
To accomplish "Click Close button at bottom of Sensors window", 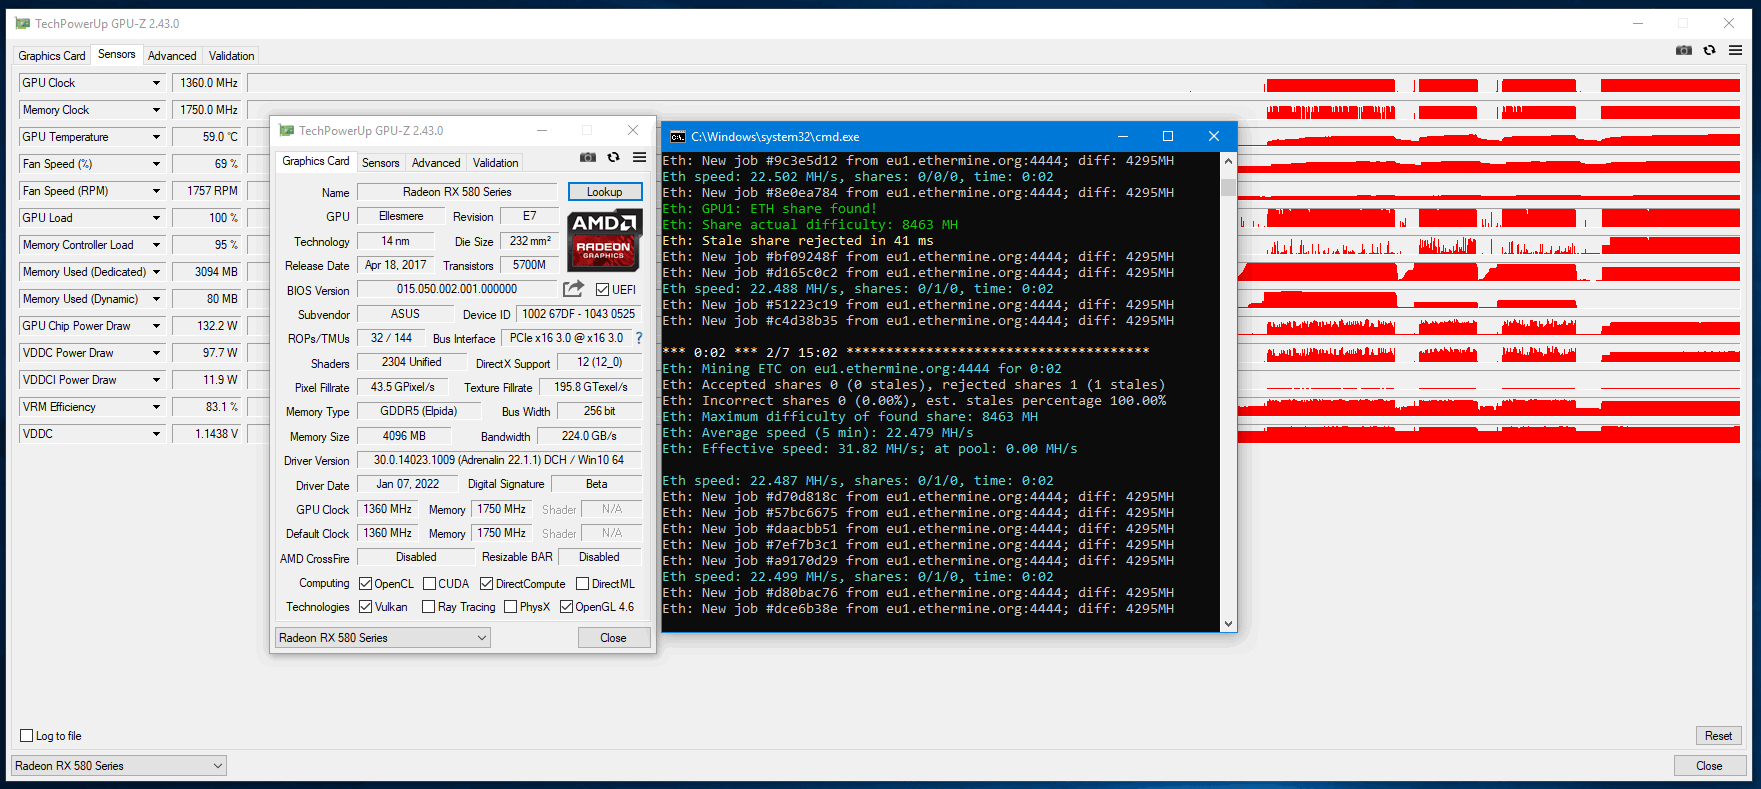I will coord(1710,766).
